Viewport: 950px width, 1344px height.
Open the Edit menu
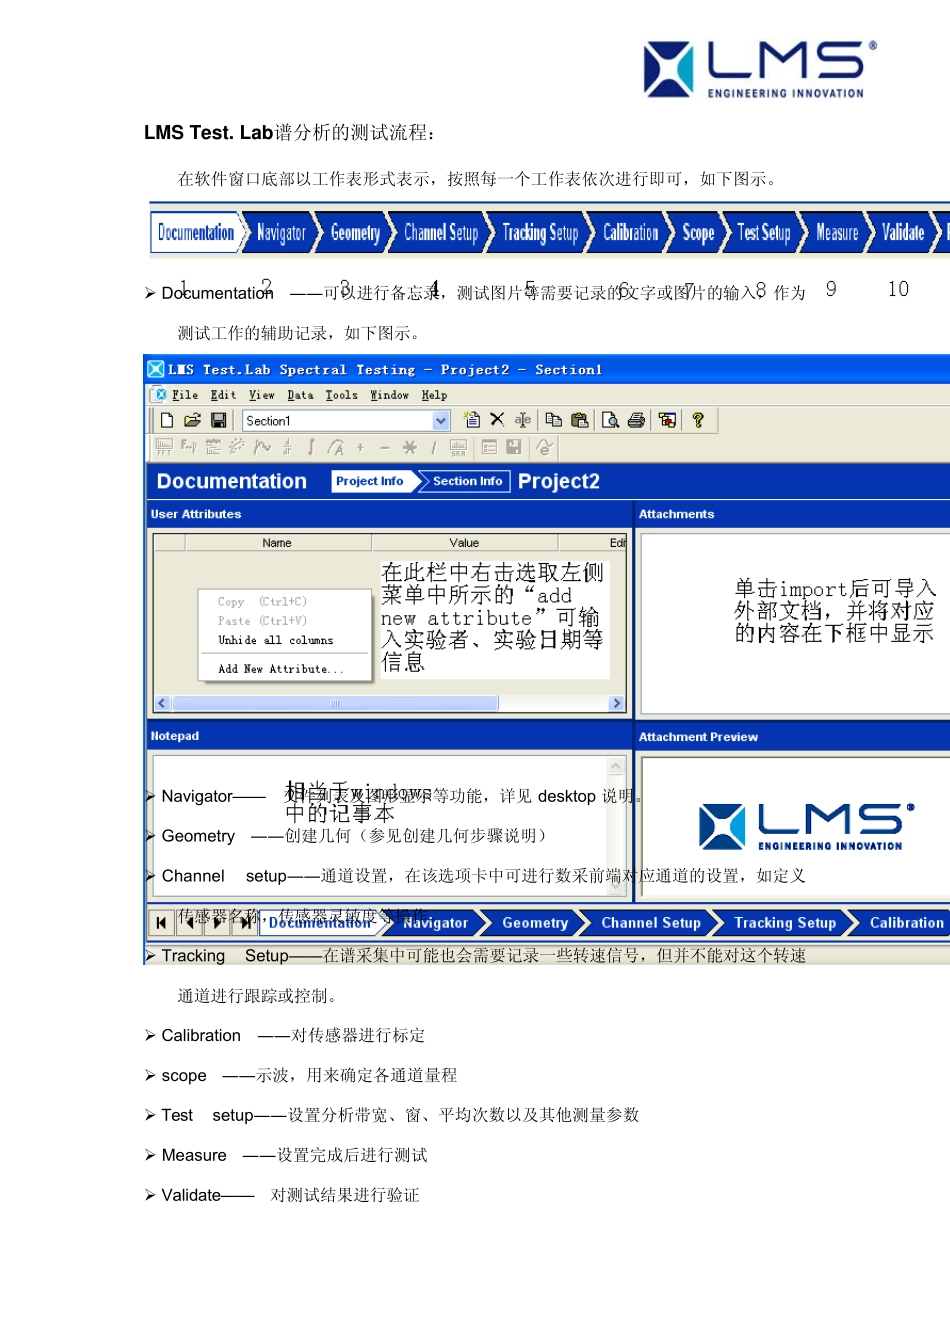224,395
